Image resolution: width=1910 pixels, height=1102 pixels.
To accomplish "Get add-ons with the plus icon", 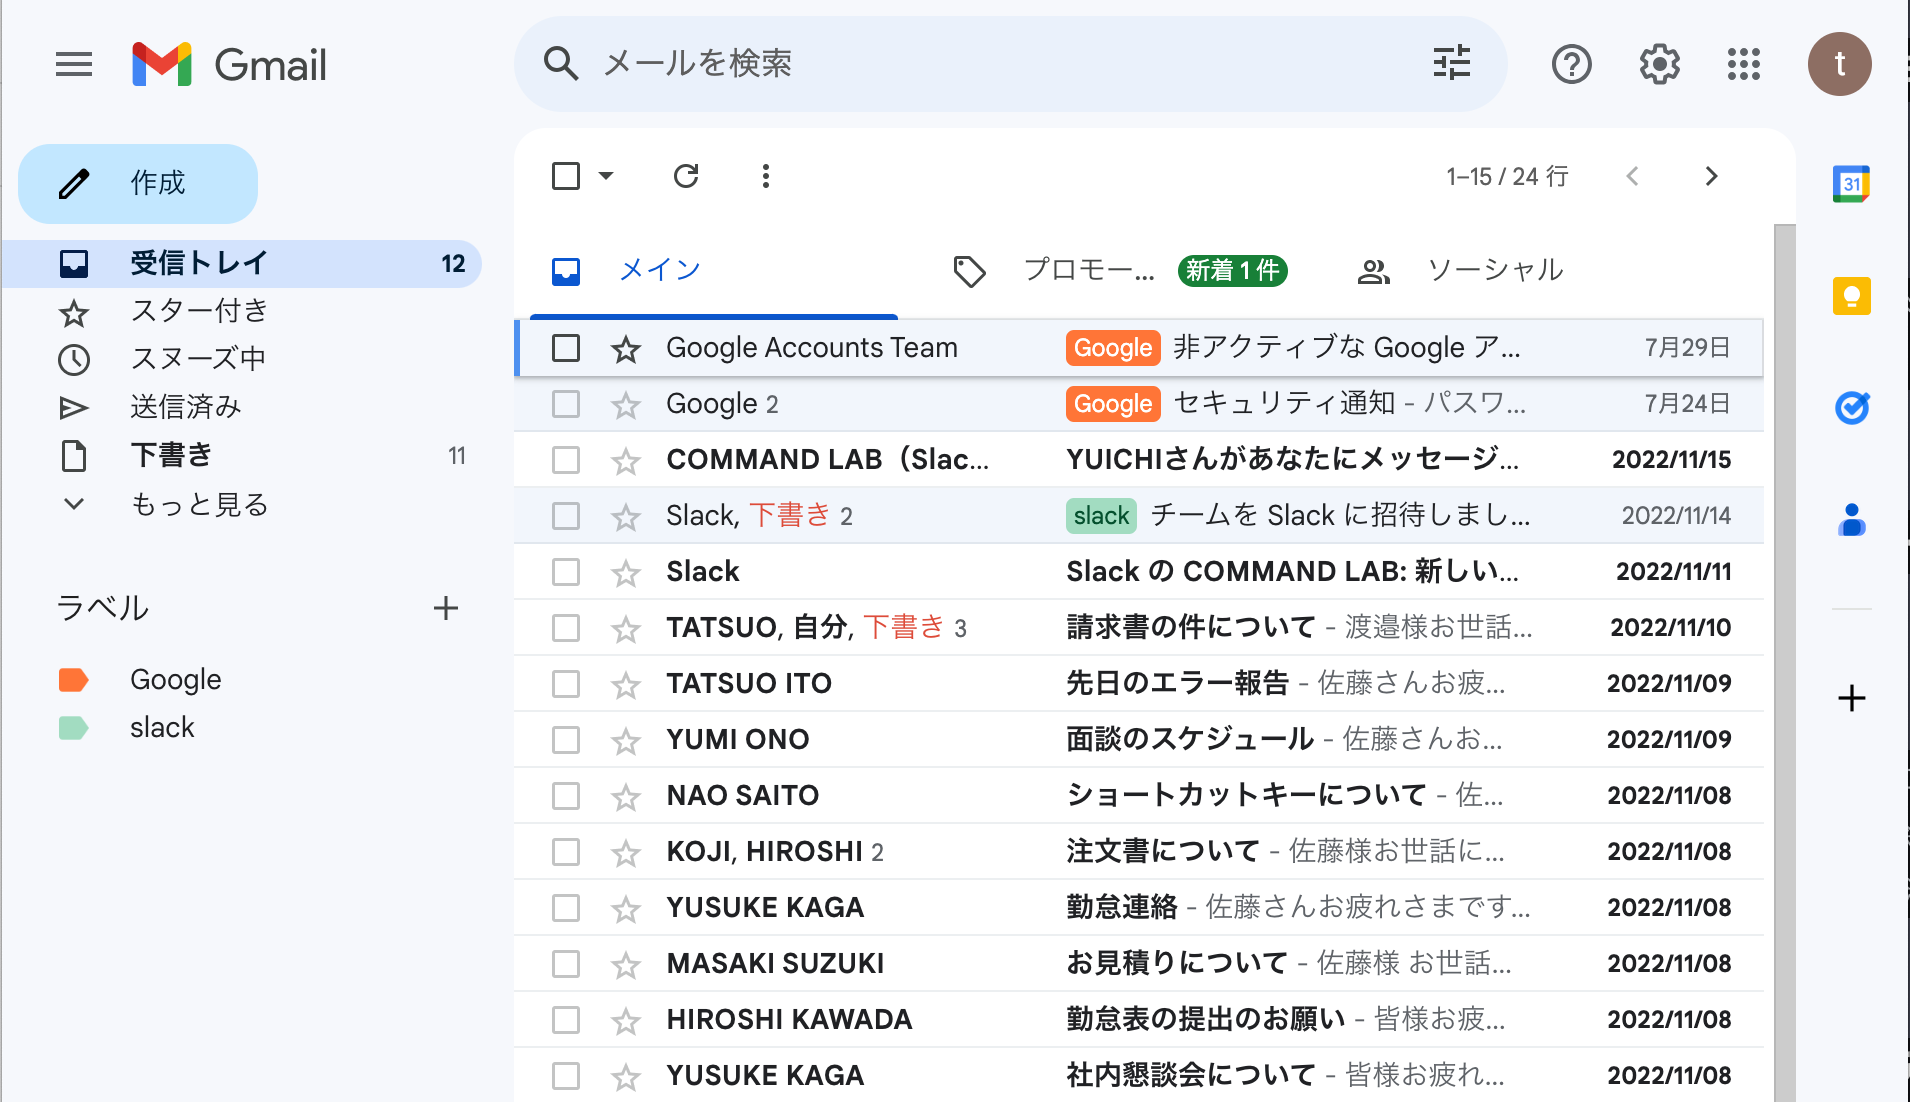I will (1851, 698).
